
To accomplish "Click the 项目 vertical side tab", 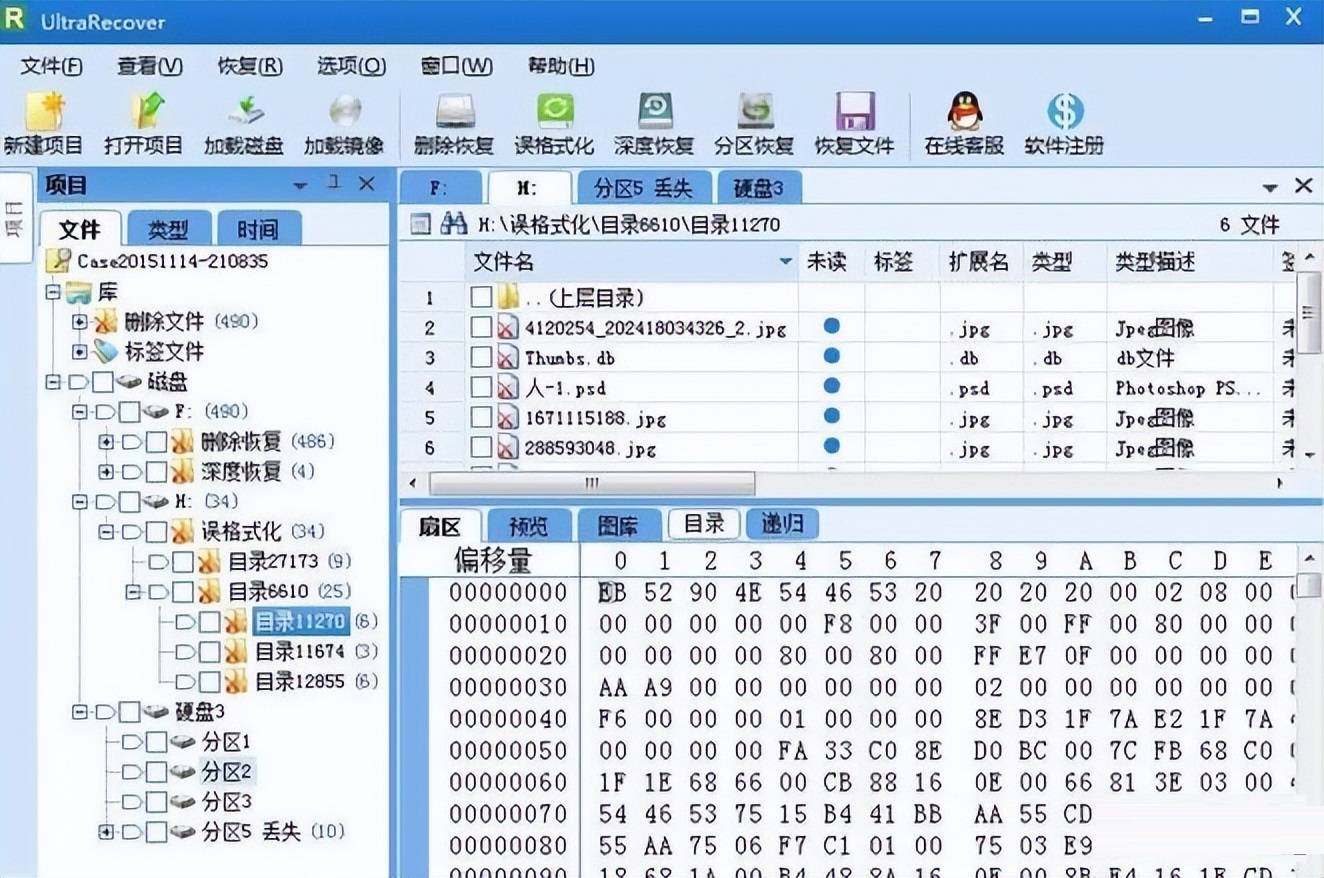I will click(14, 218).
